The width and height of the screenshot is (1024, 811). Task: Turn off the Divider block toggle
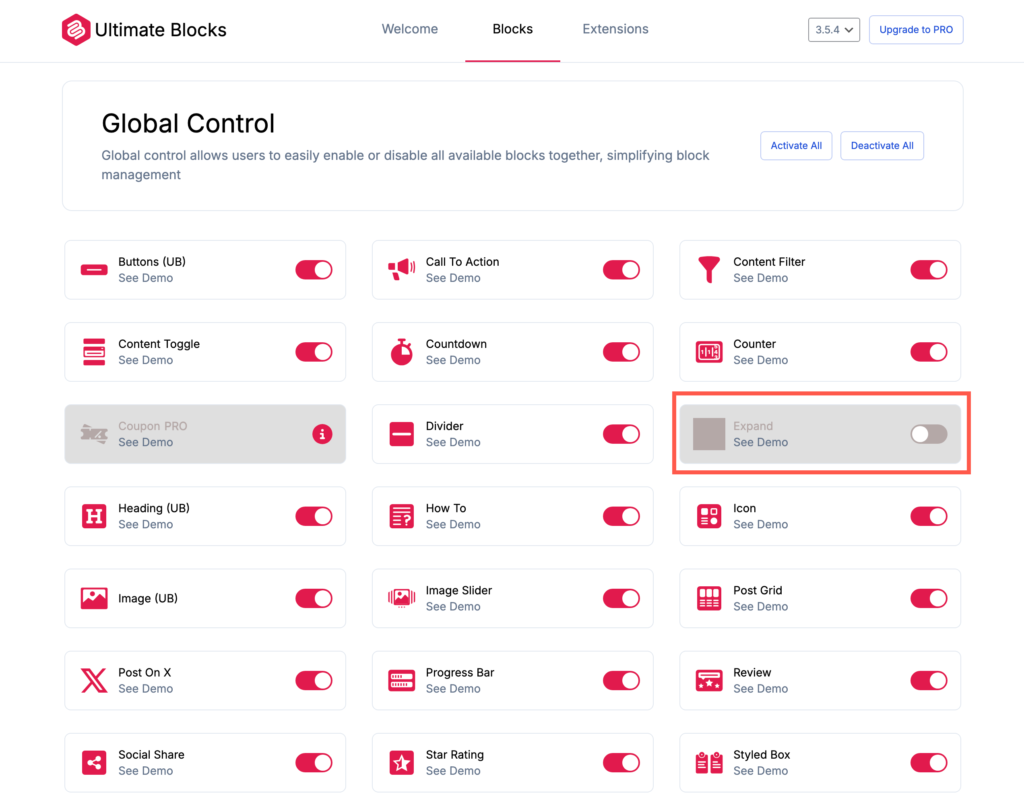coord(621,434)
